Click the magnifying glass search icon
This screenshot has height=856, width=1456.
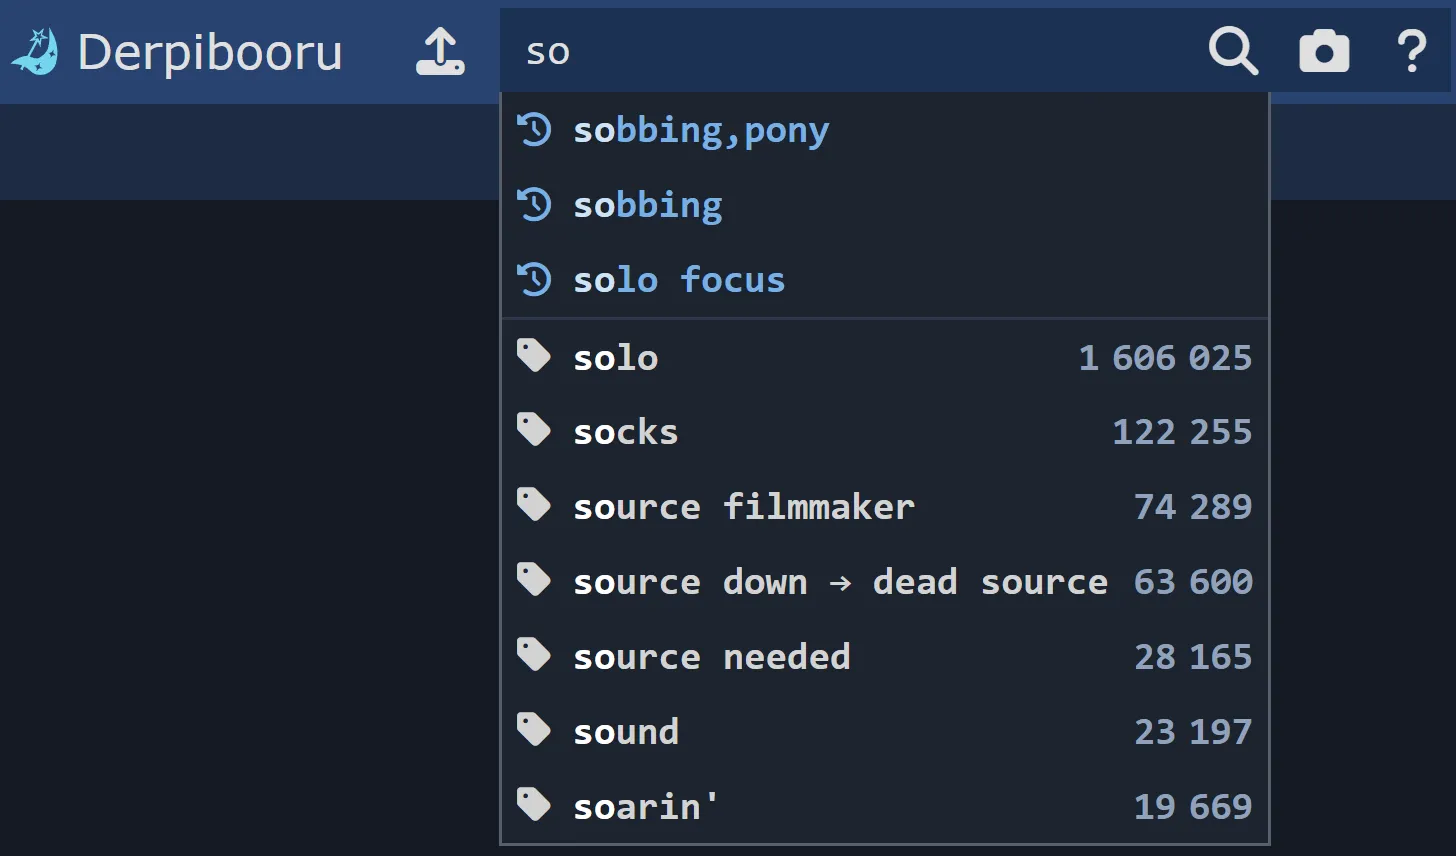click(x=1233, y=51)
